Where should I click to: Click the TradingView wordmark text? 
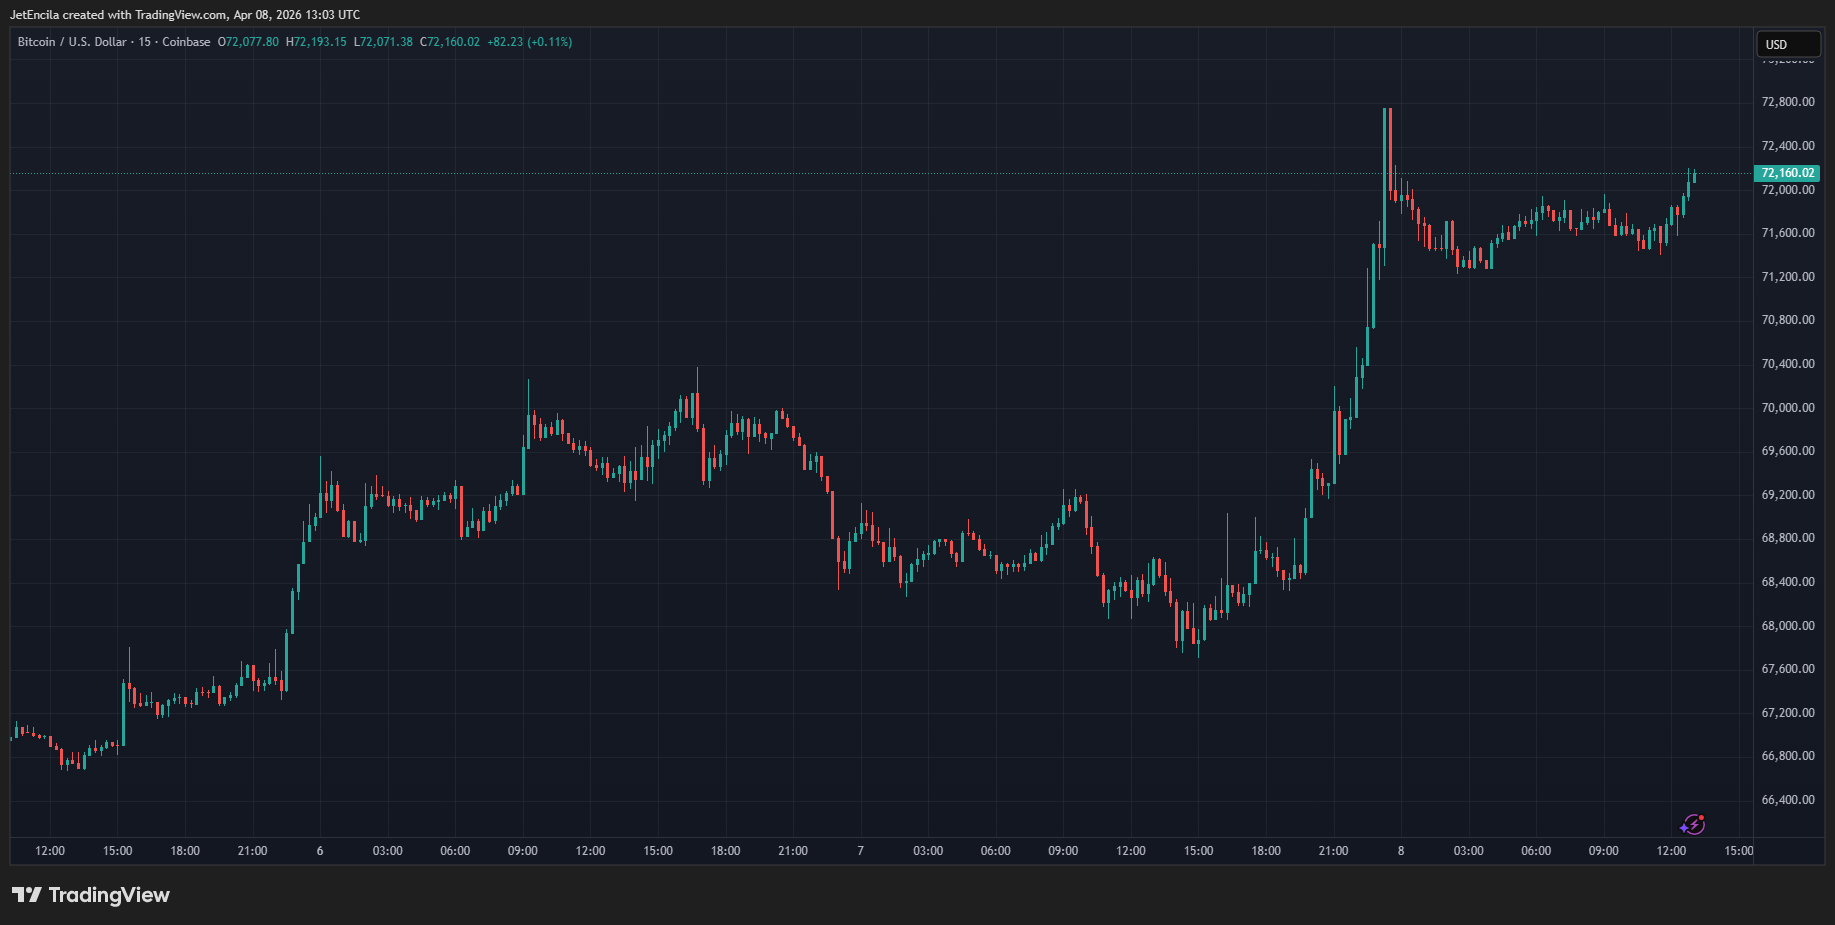pyautogui.click(x=109, y=895)
